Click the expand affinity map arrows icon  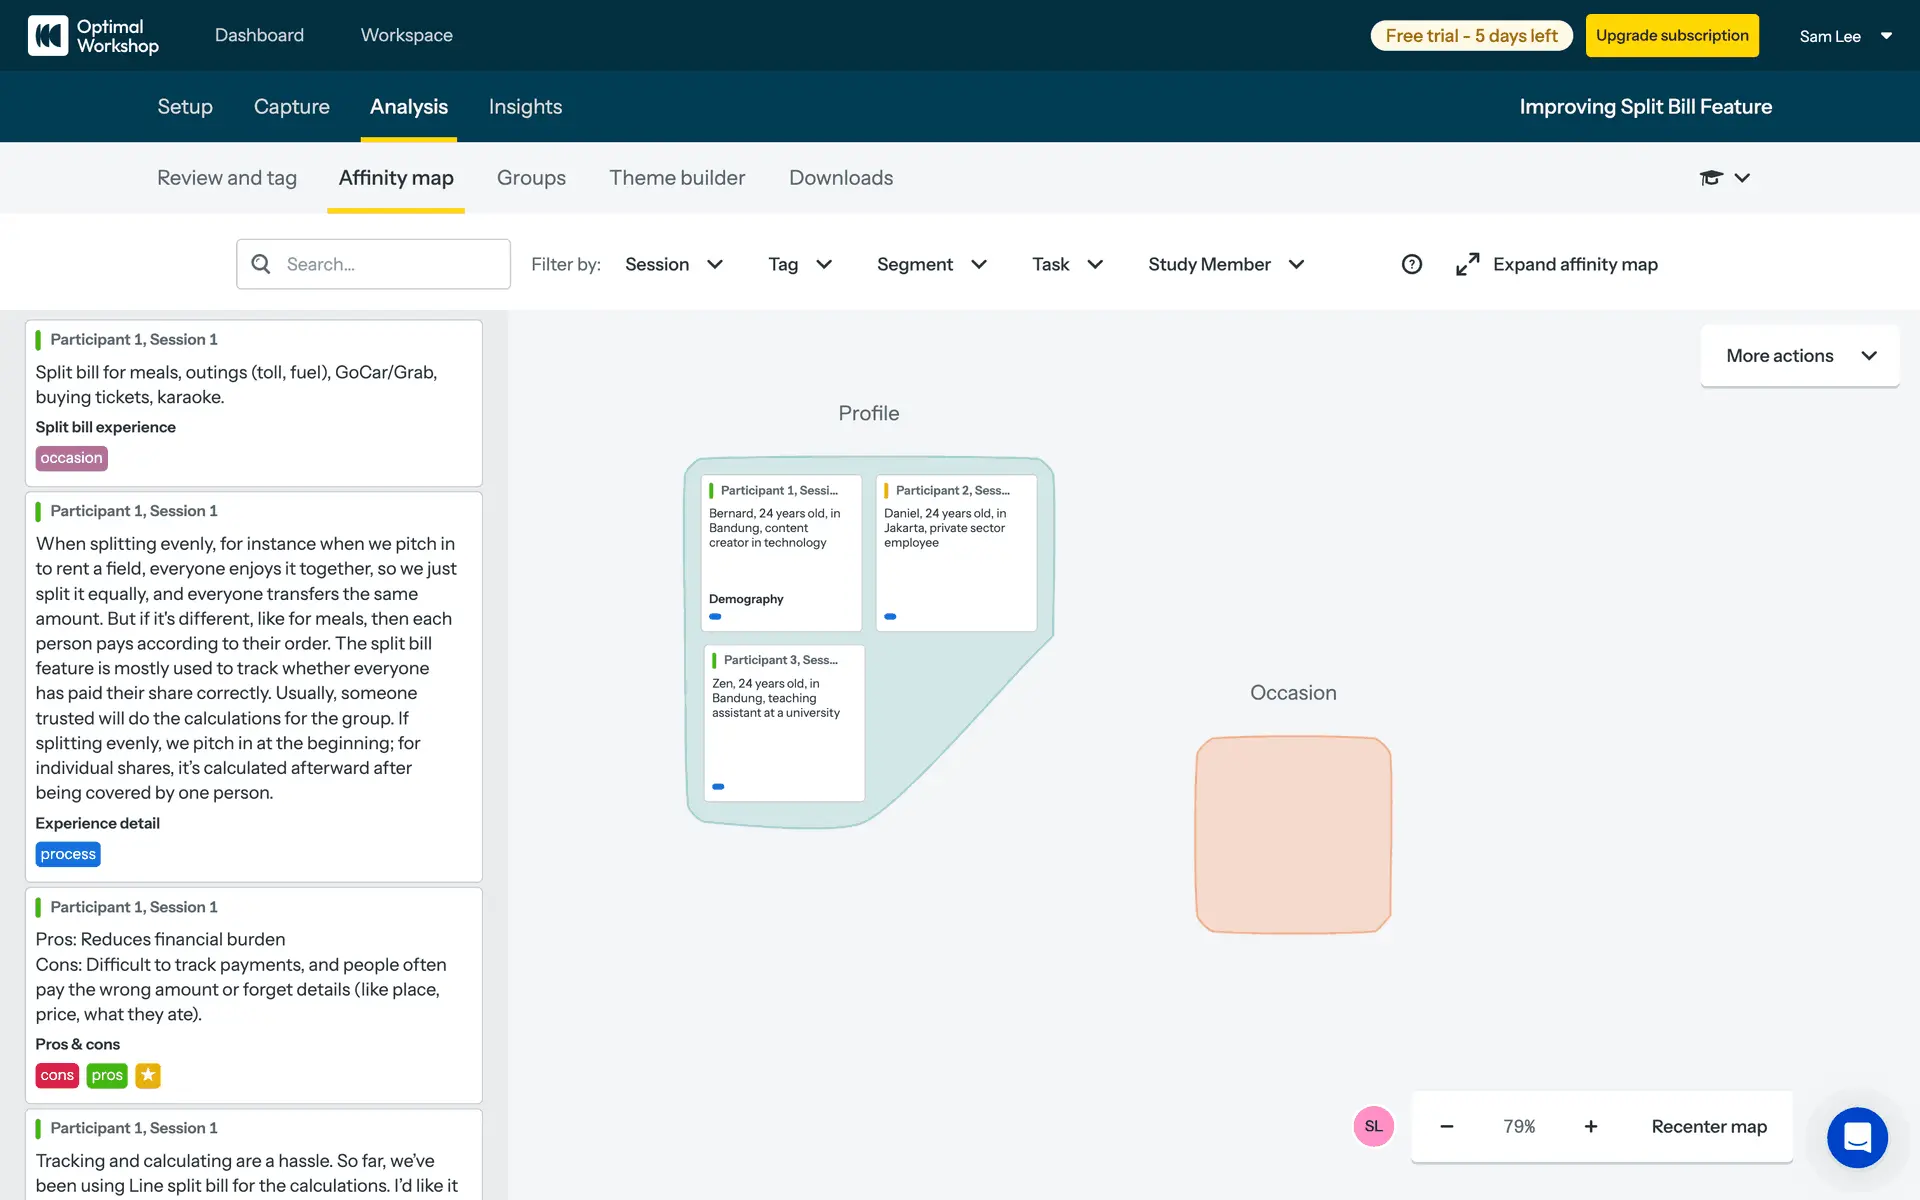(x=1467, y=264)
